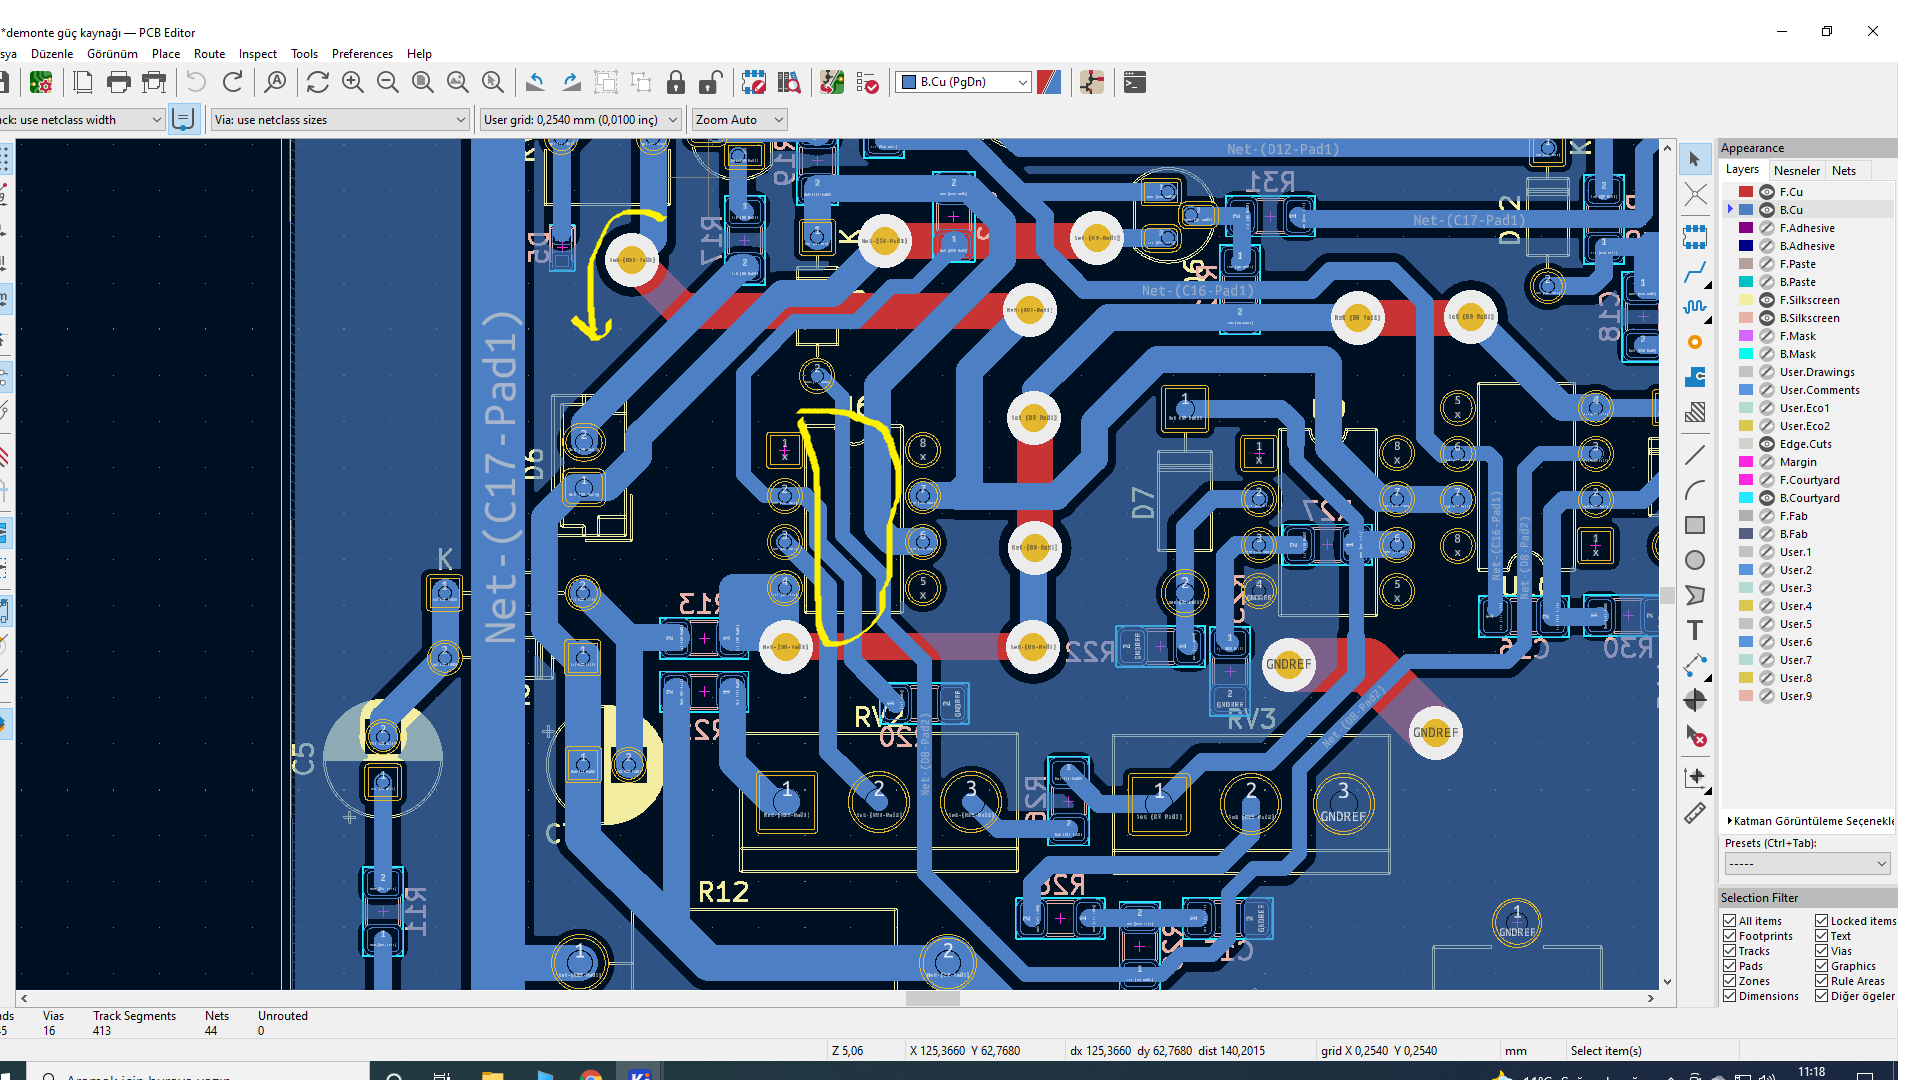This screenshot has height=1080, width=1920.
Task: Uncheck Tracks in Selection Filter
Action: pos(1730,951)
